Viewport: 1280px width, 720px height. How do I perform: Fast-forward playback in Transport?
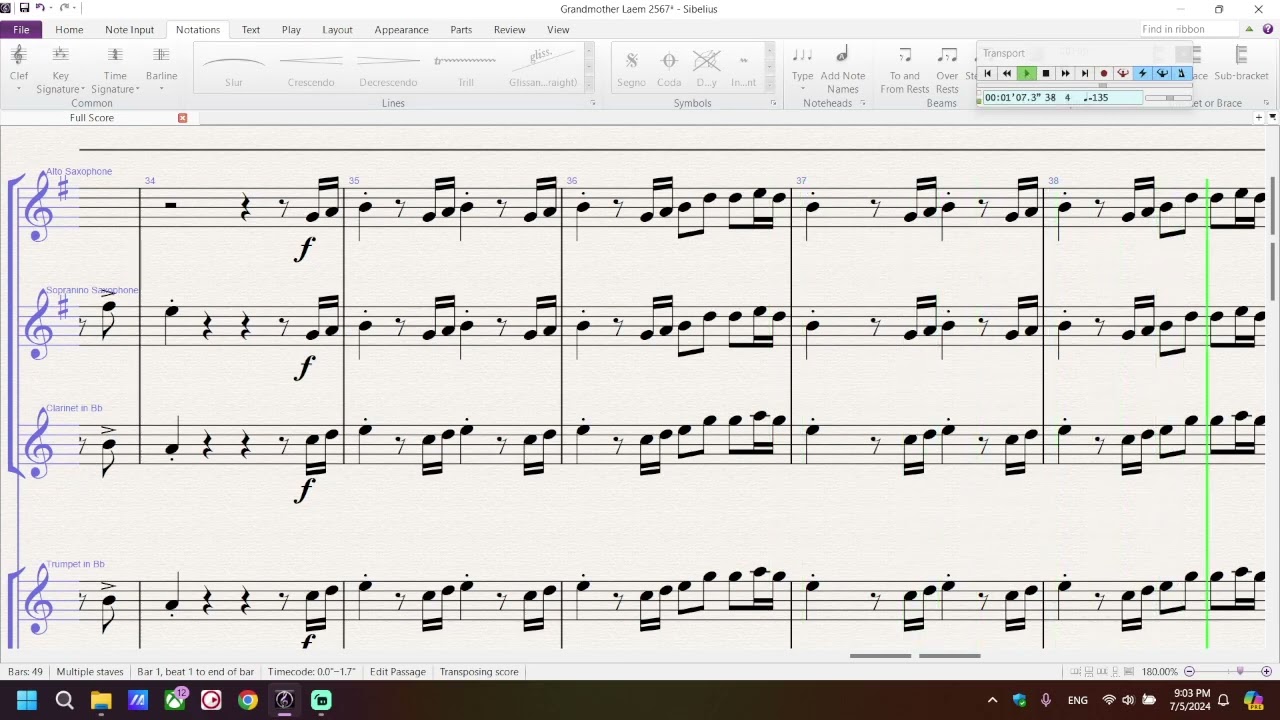1065,73
